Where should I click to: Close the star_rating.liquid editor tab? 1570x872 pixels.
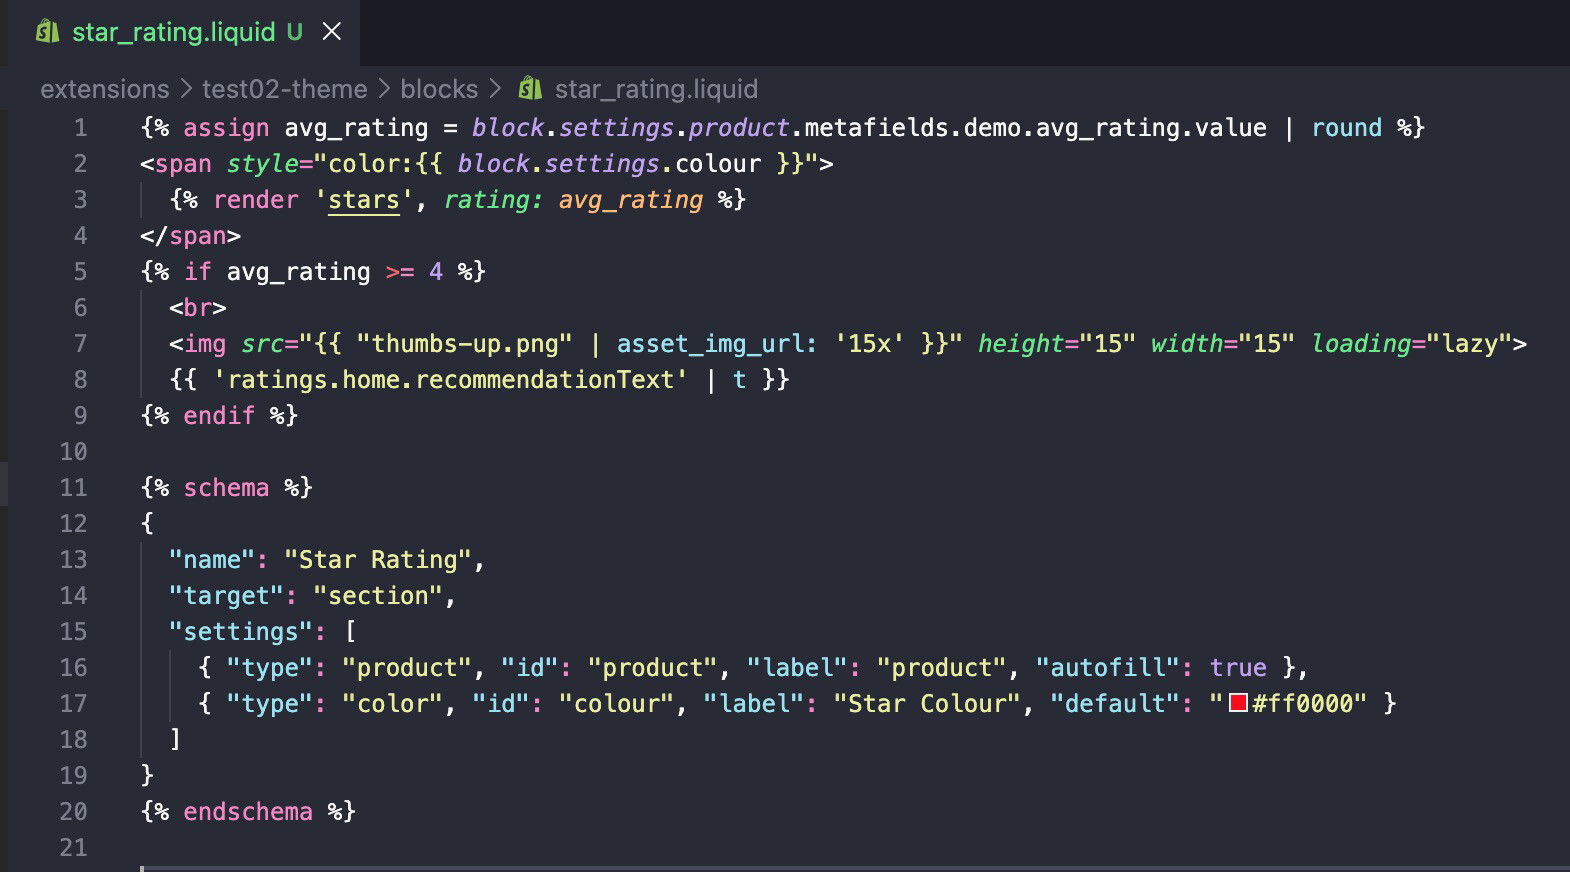click(332, 32)
